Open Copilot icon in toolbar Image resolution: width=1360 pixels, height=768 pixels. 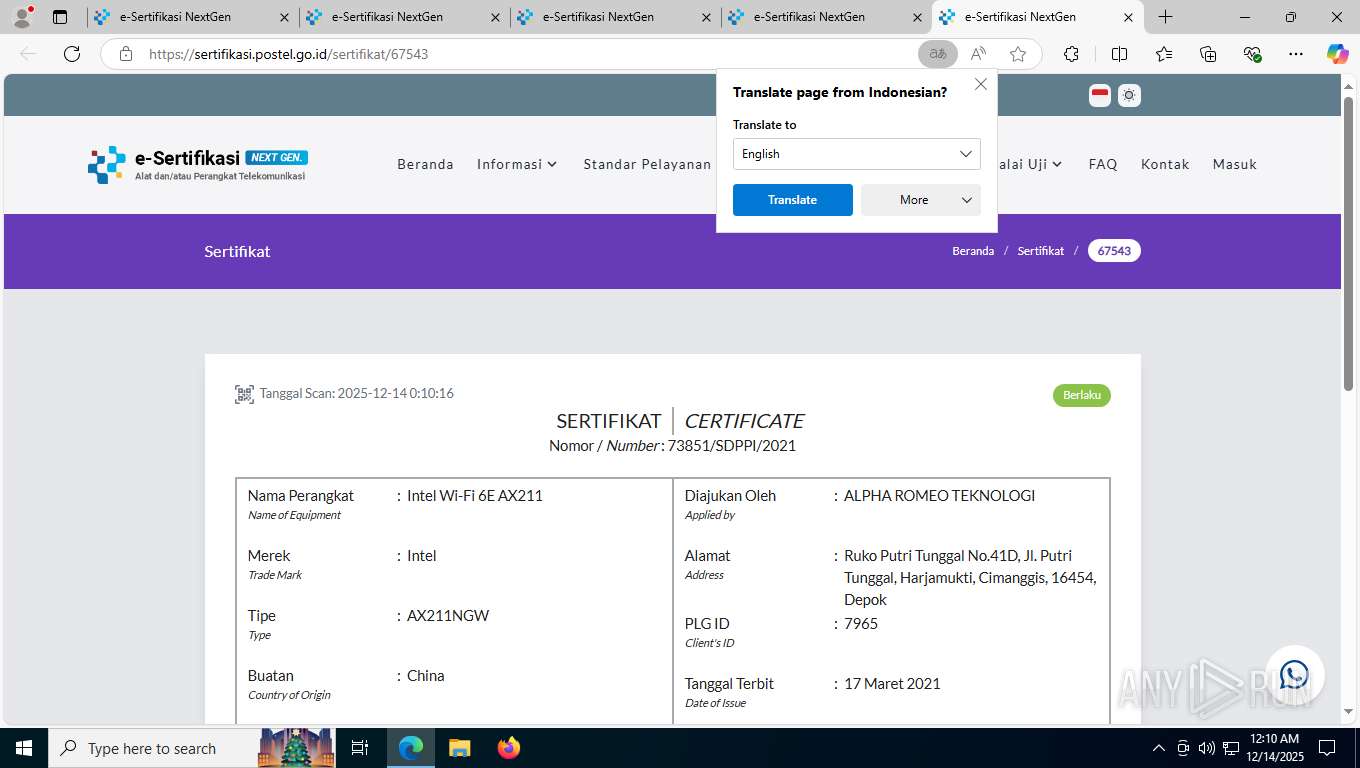(1337, 54)
